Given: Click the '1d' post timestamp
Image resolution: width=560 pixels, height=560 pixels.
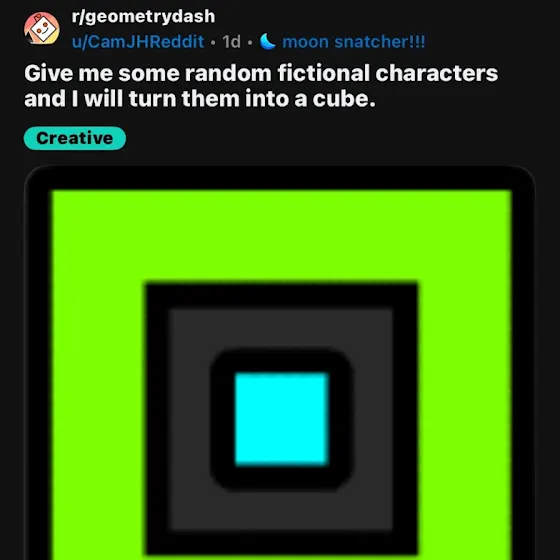Looking at the screenshot, I should (231, 42).
